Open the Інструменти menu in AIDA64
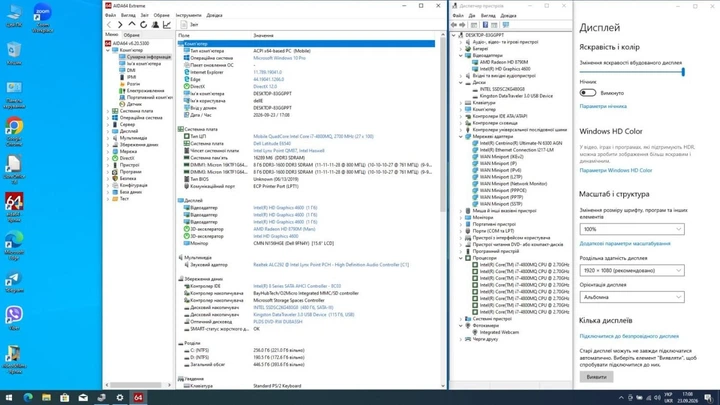Image resolution: width=720 pixels, height=405 pixels. click(188, 15)
